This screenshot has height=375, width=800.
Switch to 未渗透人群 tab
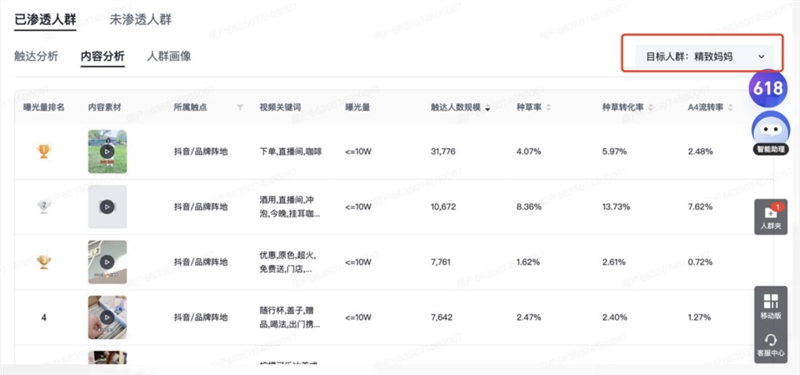coord(141,20)
